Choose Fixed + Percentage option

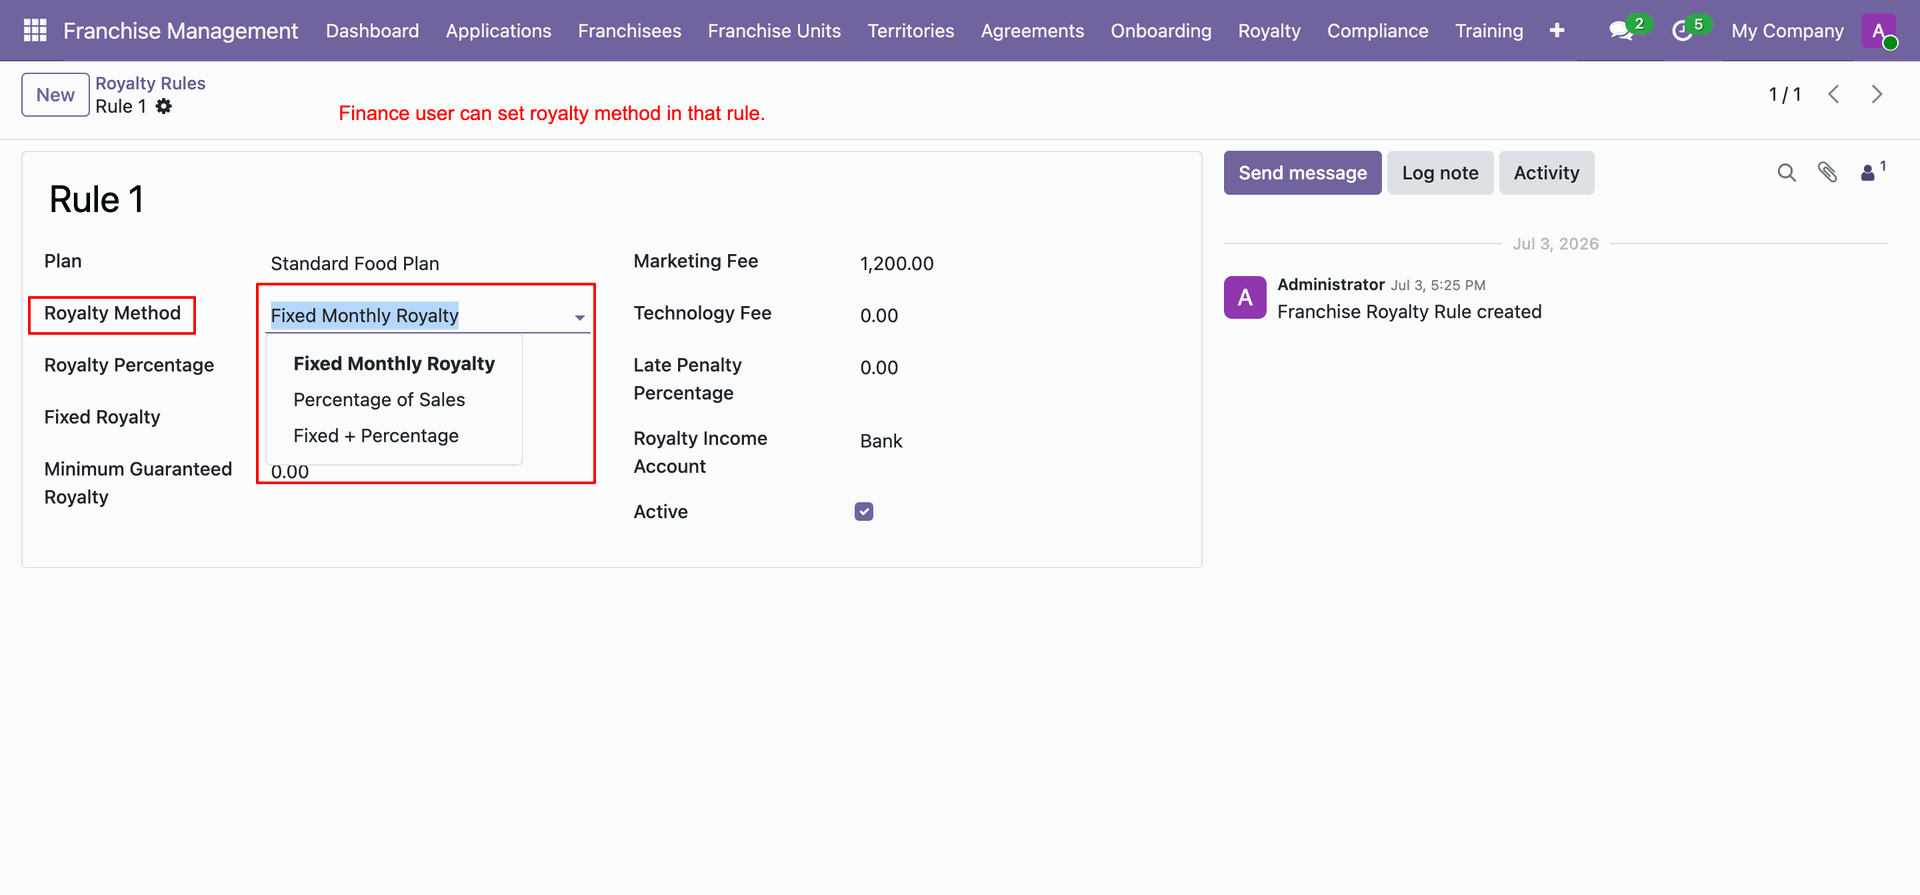tap(394, 436)
